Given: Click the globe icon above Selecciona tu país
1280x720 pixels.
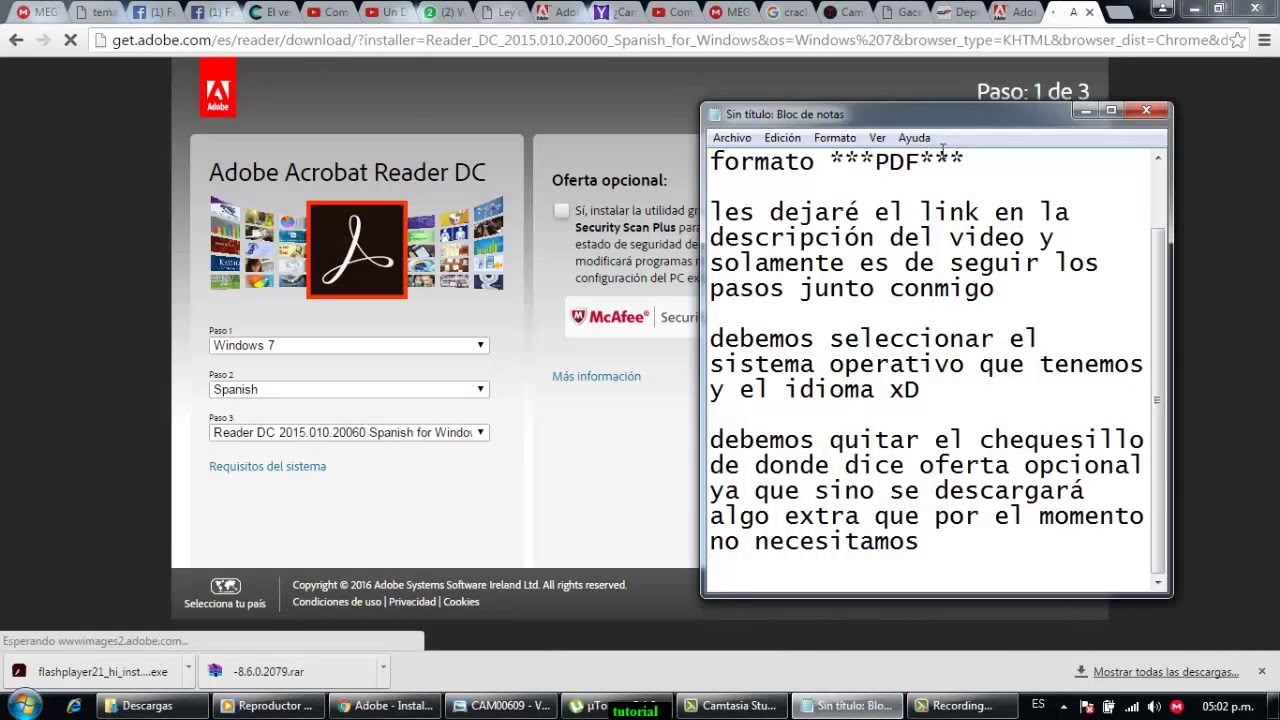Looking at the screenshot, I should (225, 586).
